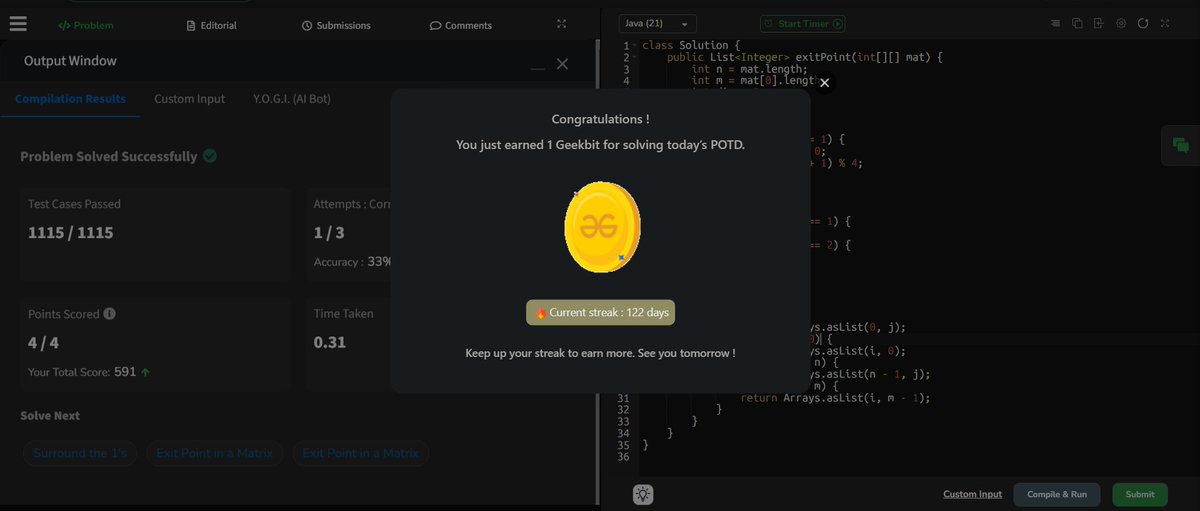Screen dimensions: 1200x511
Task: Click the 'Output Window' title
Action: coord(70,61)
